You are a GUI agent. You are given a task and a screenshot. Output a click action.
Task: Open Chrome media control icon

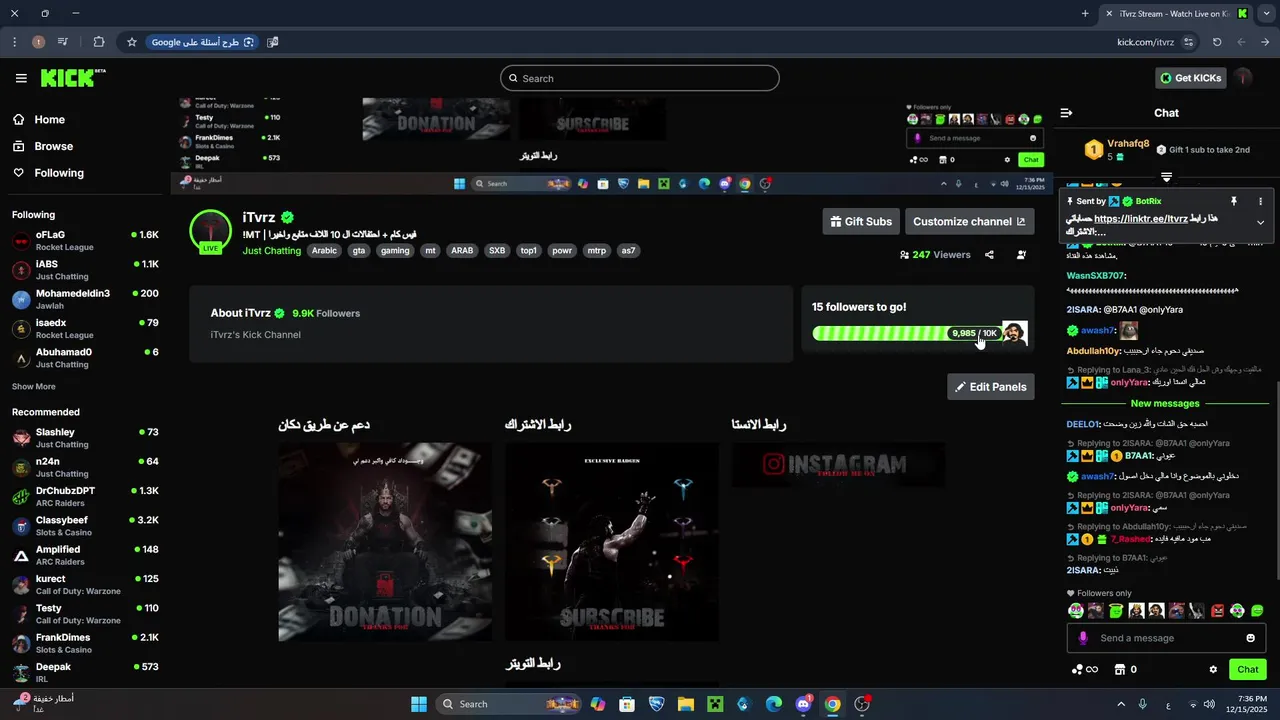click(x=63, y=42)
